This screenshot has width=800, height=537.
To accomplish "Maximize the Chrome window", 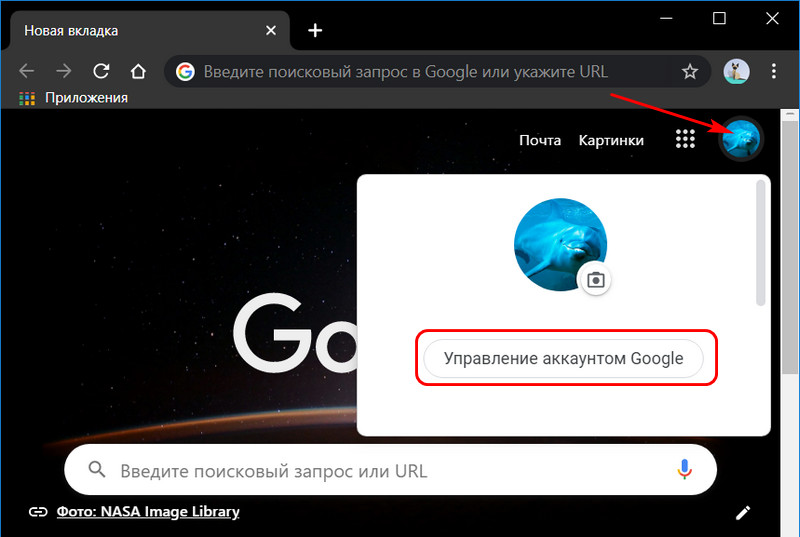I will pos(719,18).
